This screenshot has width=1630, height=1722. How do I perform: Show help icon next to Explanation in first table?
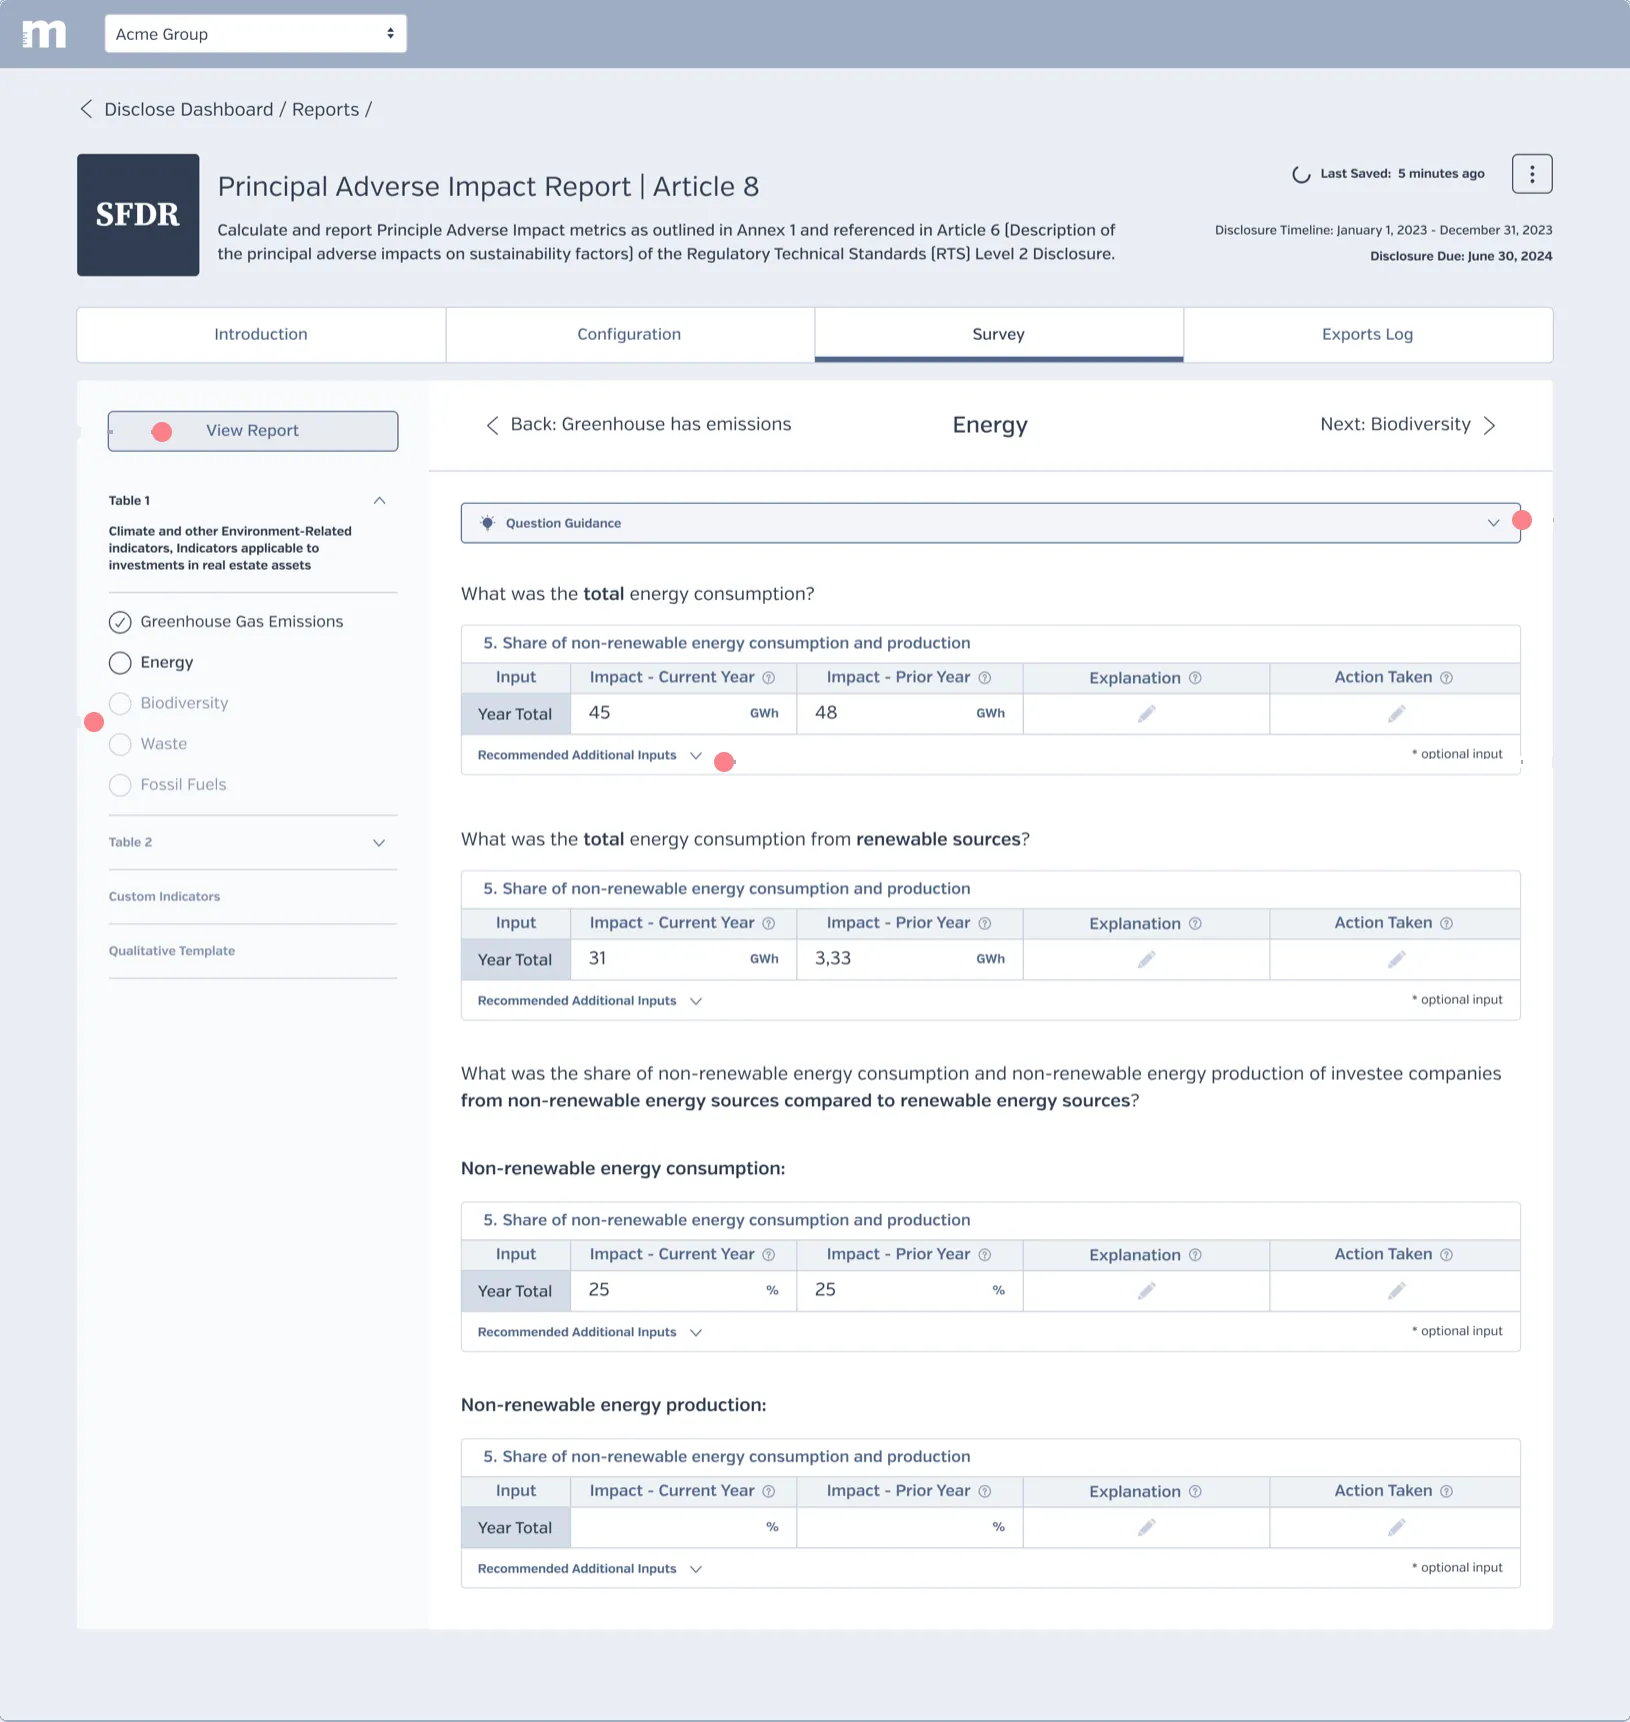click(x=1194, y=678)
